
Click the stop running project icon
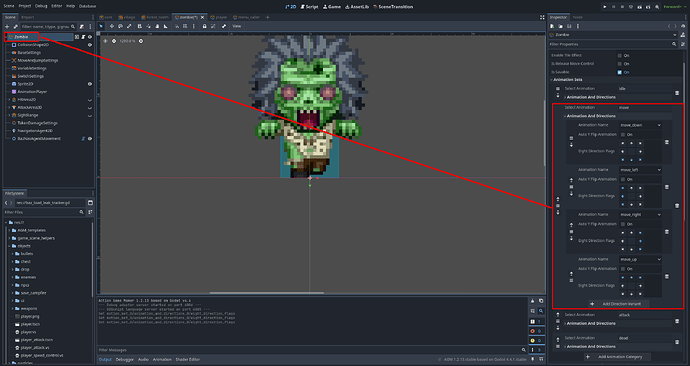[x=622, y=7]
